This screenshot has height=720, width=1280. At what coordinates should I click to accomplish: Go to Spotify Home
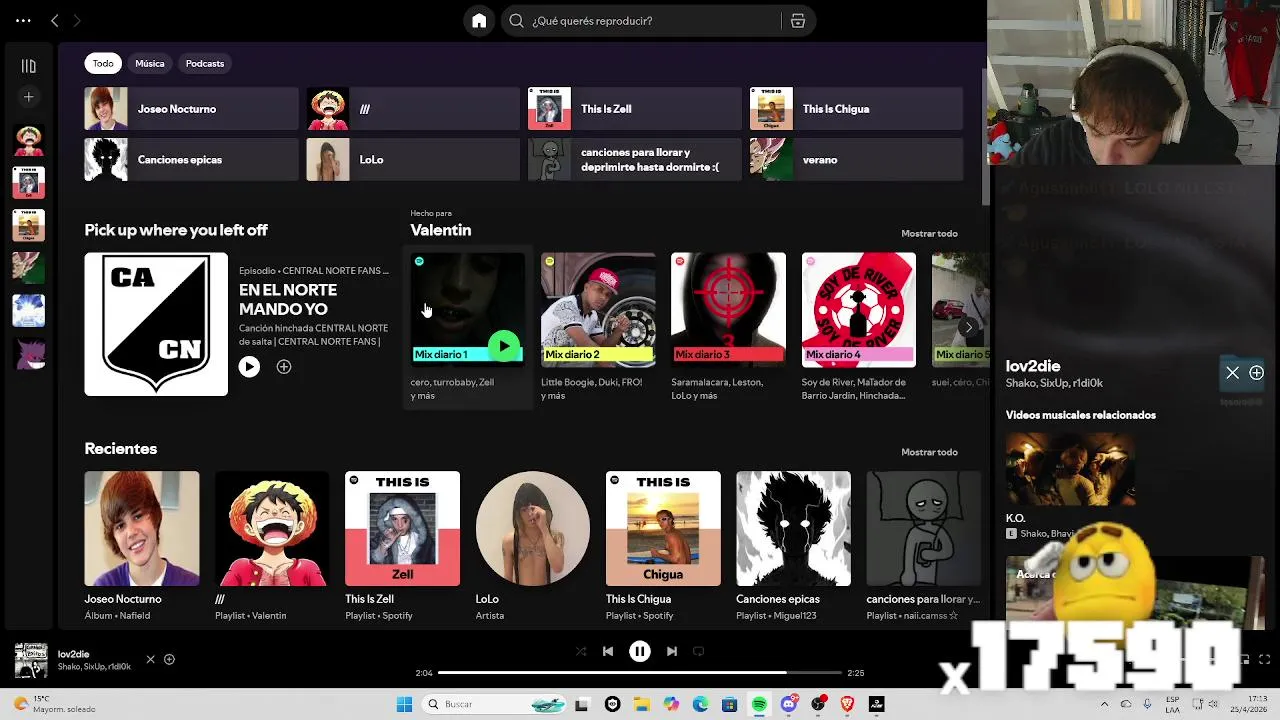pyautogui.click(x=479, y=21)
